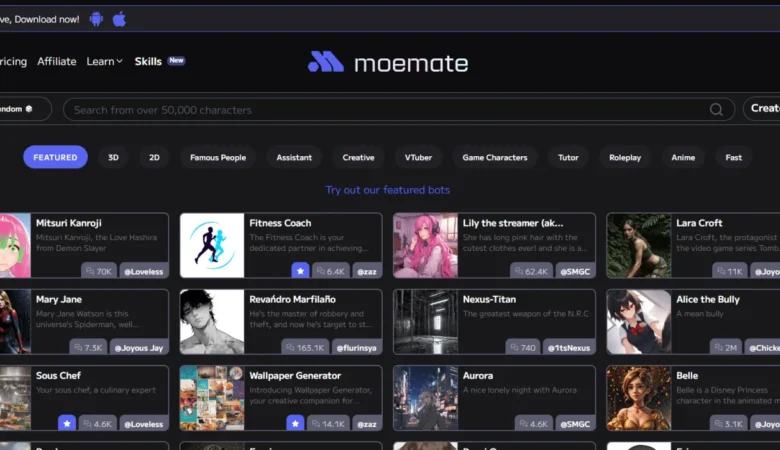The height and width of the screenshot is (450, 780).
Task: Open the Lara Croft thumbnail
Action: coord(639,245)
